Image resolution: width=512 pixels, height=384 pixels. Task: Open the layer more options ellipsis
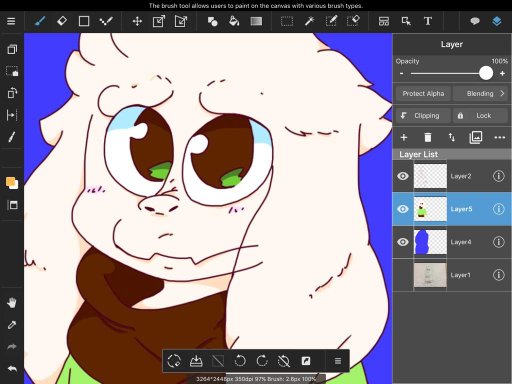click(499, 137)
